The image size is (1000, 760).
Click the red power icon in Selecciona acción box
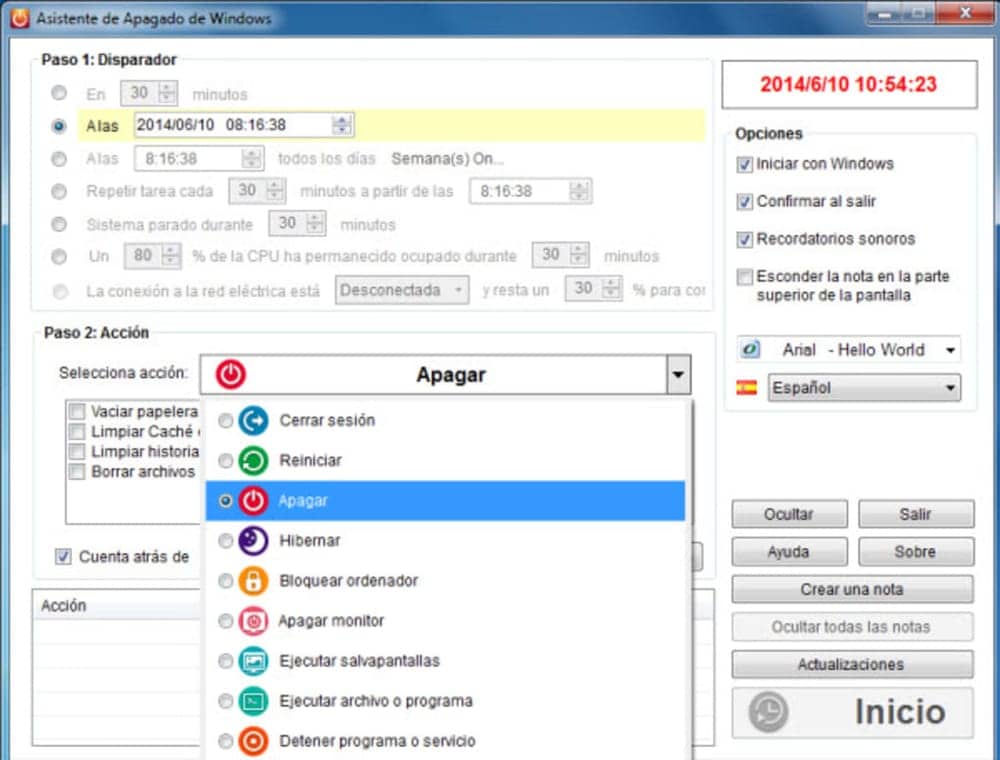coord(230,374)
